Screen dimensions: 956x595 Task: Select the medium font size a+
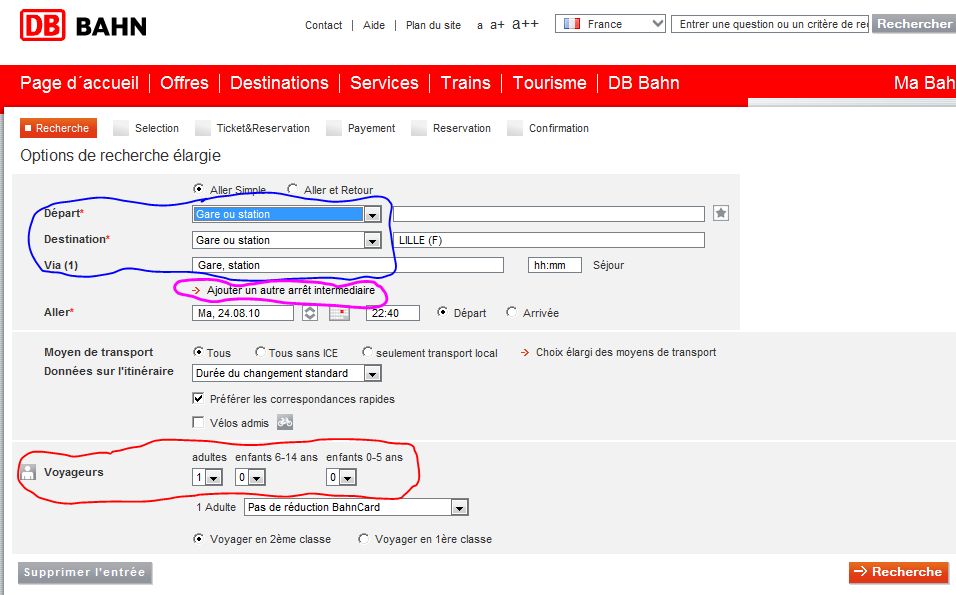pos(497,25)
